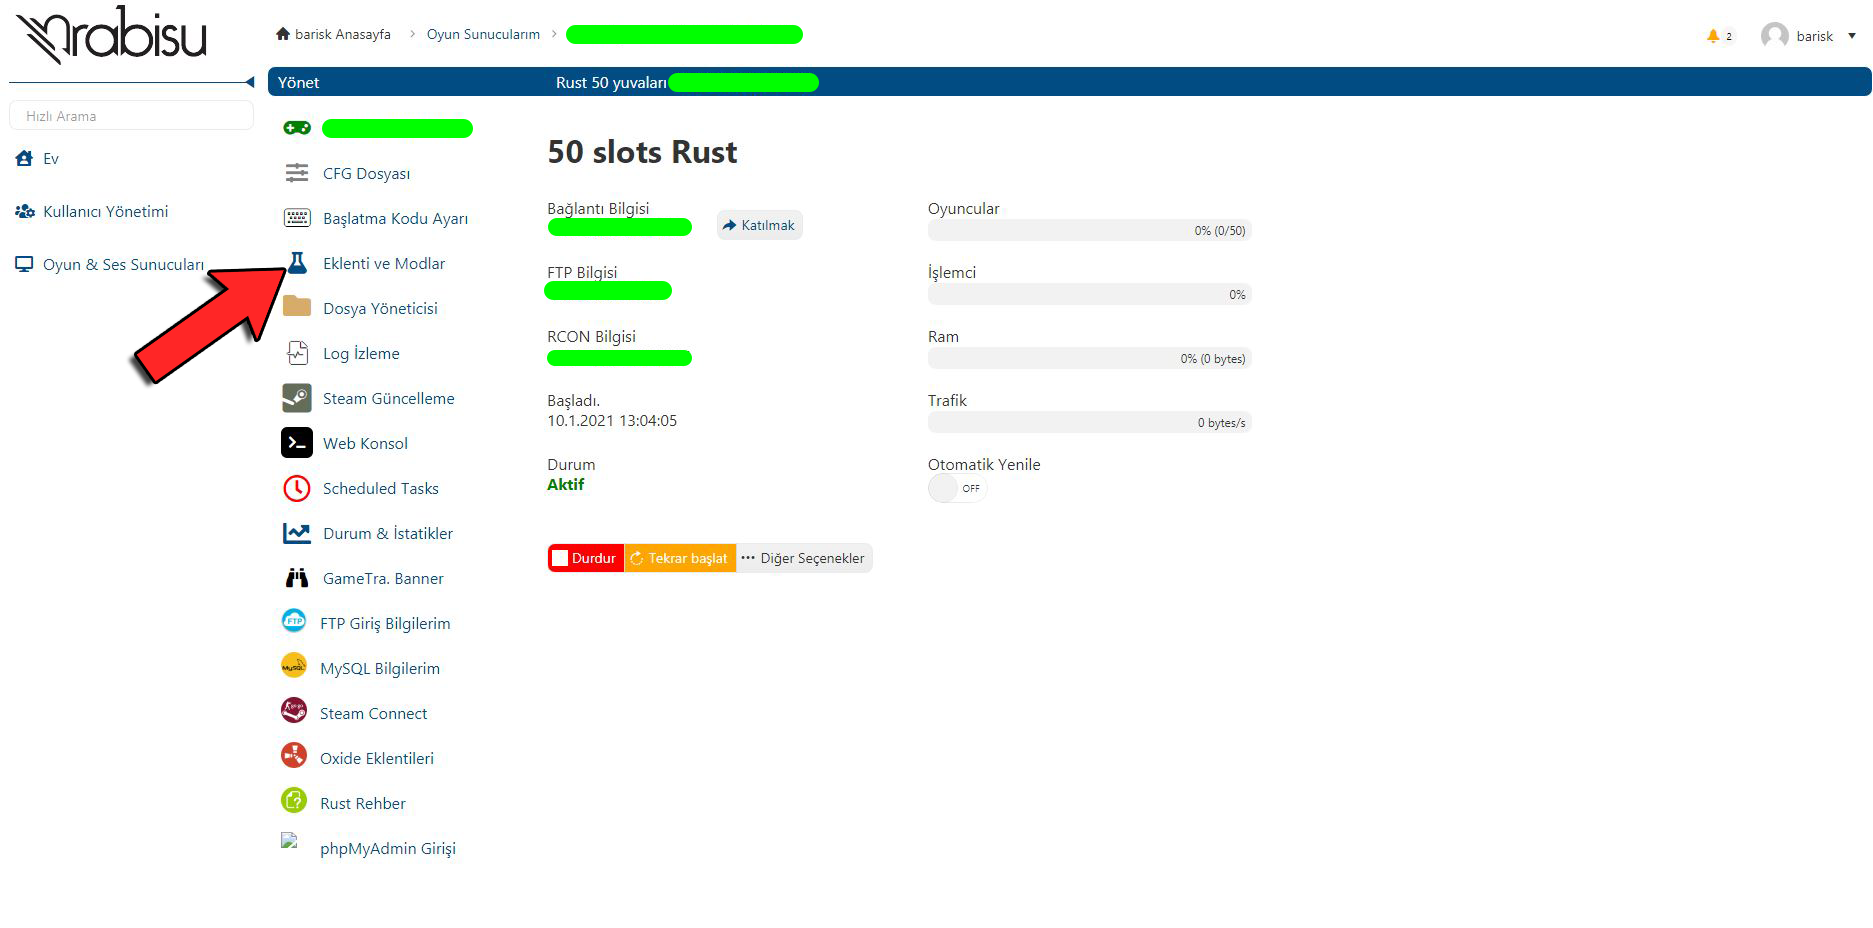Viewport: 1873px width, 928px height.
Task: Open Web Konsol link
Action: (x=365, y=443)
